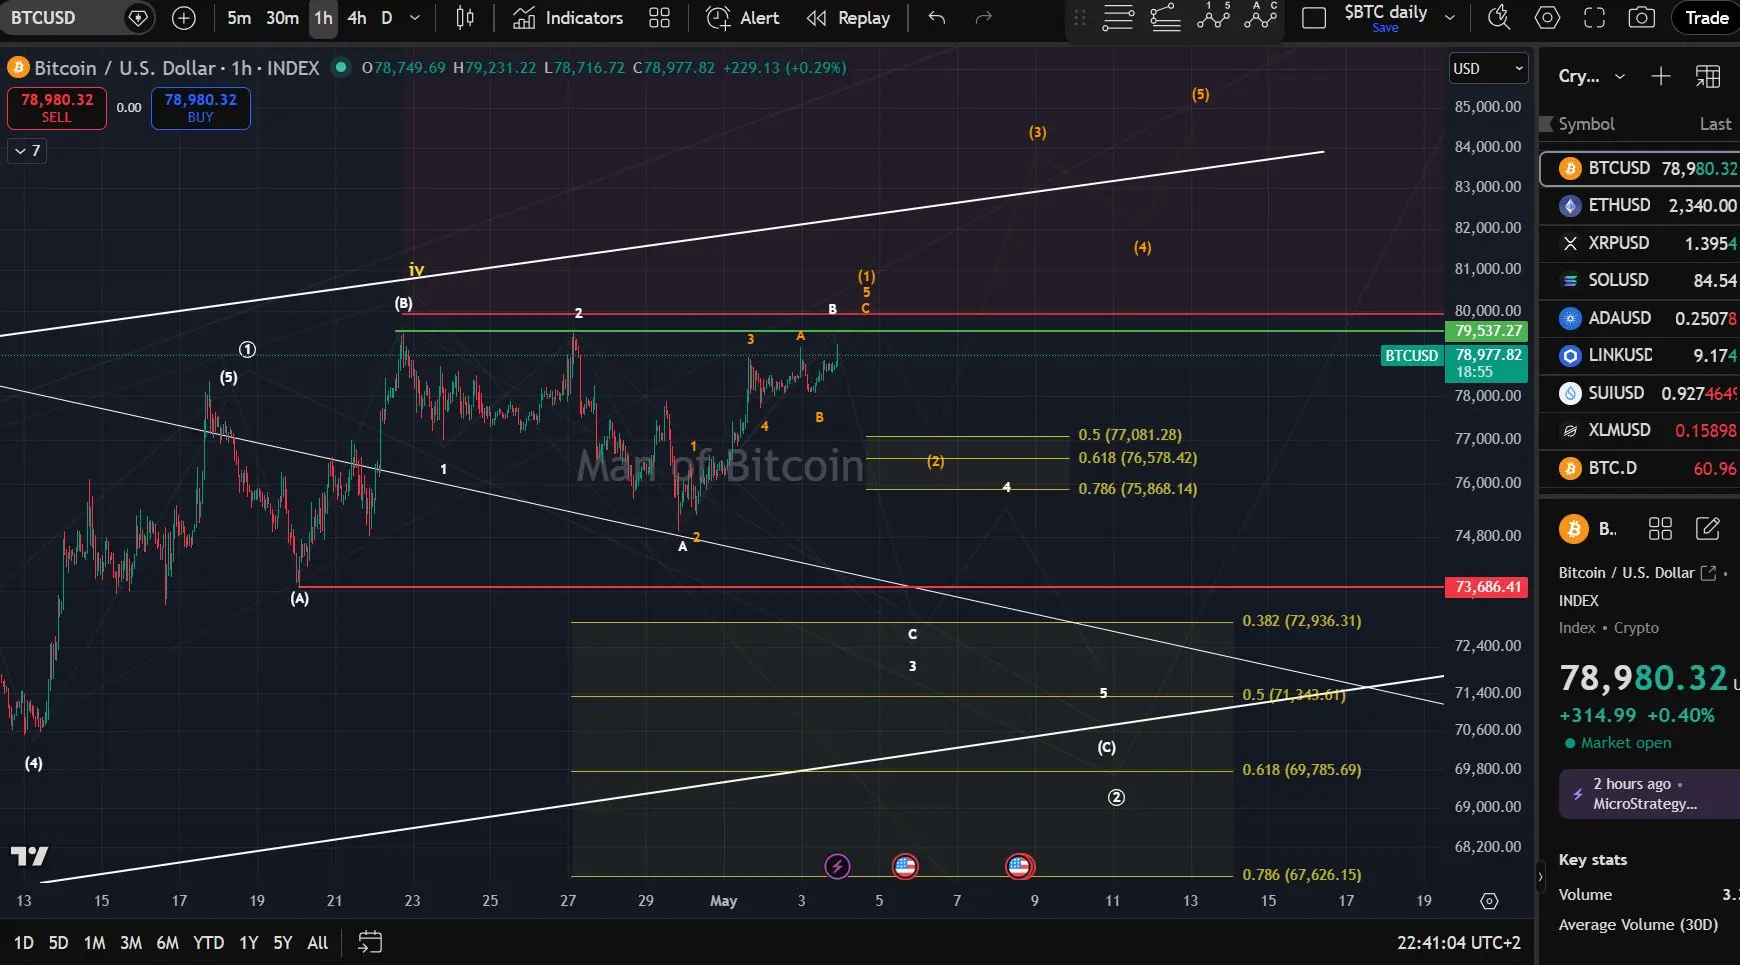Viewport: 1740px width, 965px height.
Task: Open the watchlist advanced view table icon
Action: pyautogui.click(x=1708, y=76)
